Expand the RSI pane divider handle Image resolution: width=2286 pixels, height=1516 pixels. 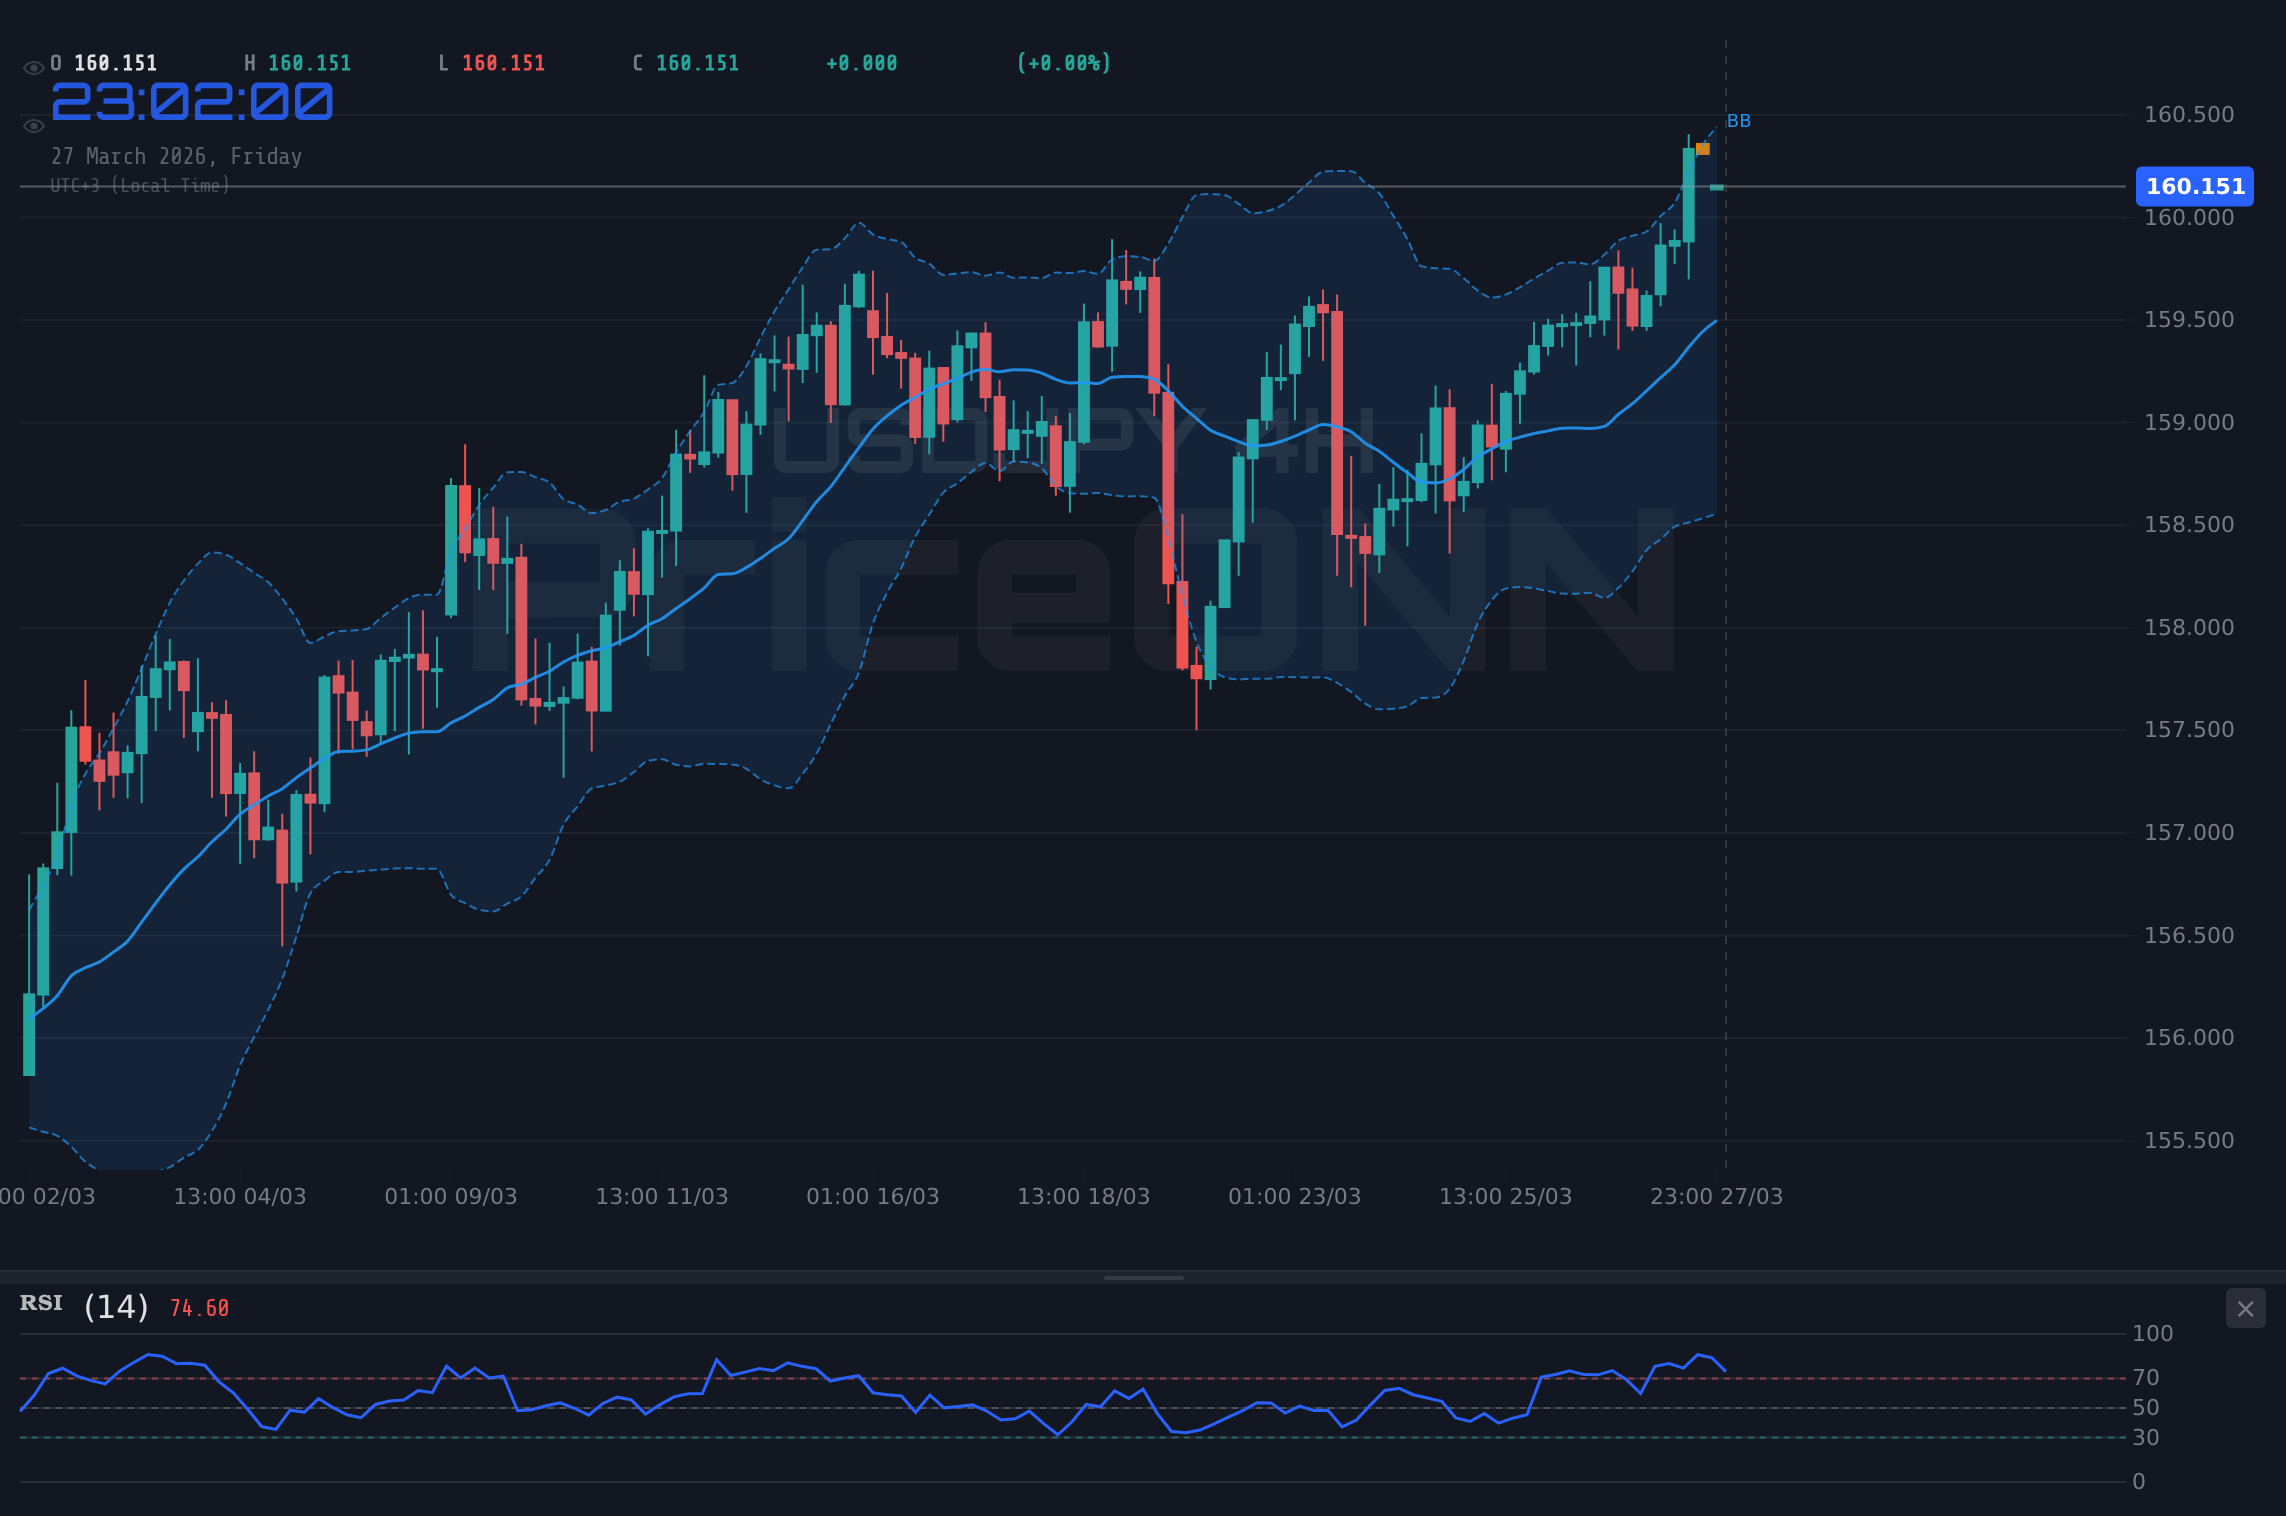1143,1277
